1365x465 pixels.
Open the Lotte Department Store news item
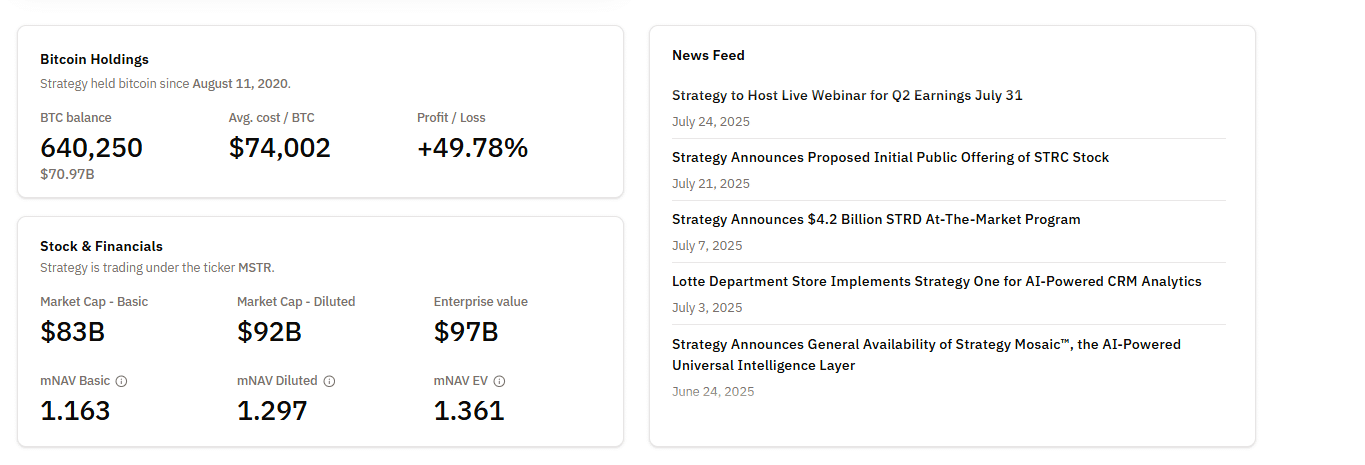click(x=936, y=282)
